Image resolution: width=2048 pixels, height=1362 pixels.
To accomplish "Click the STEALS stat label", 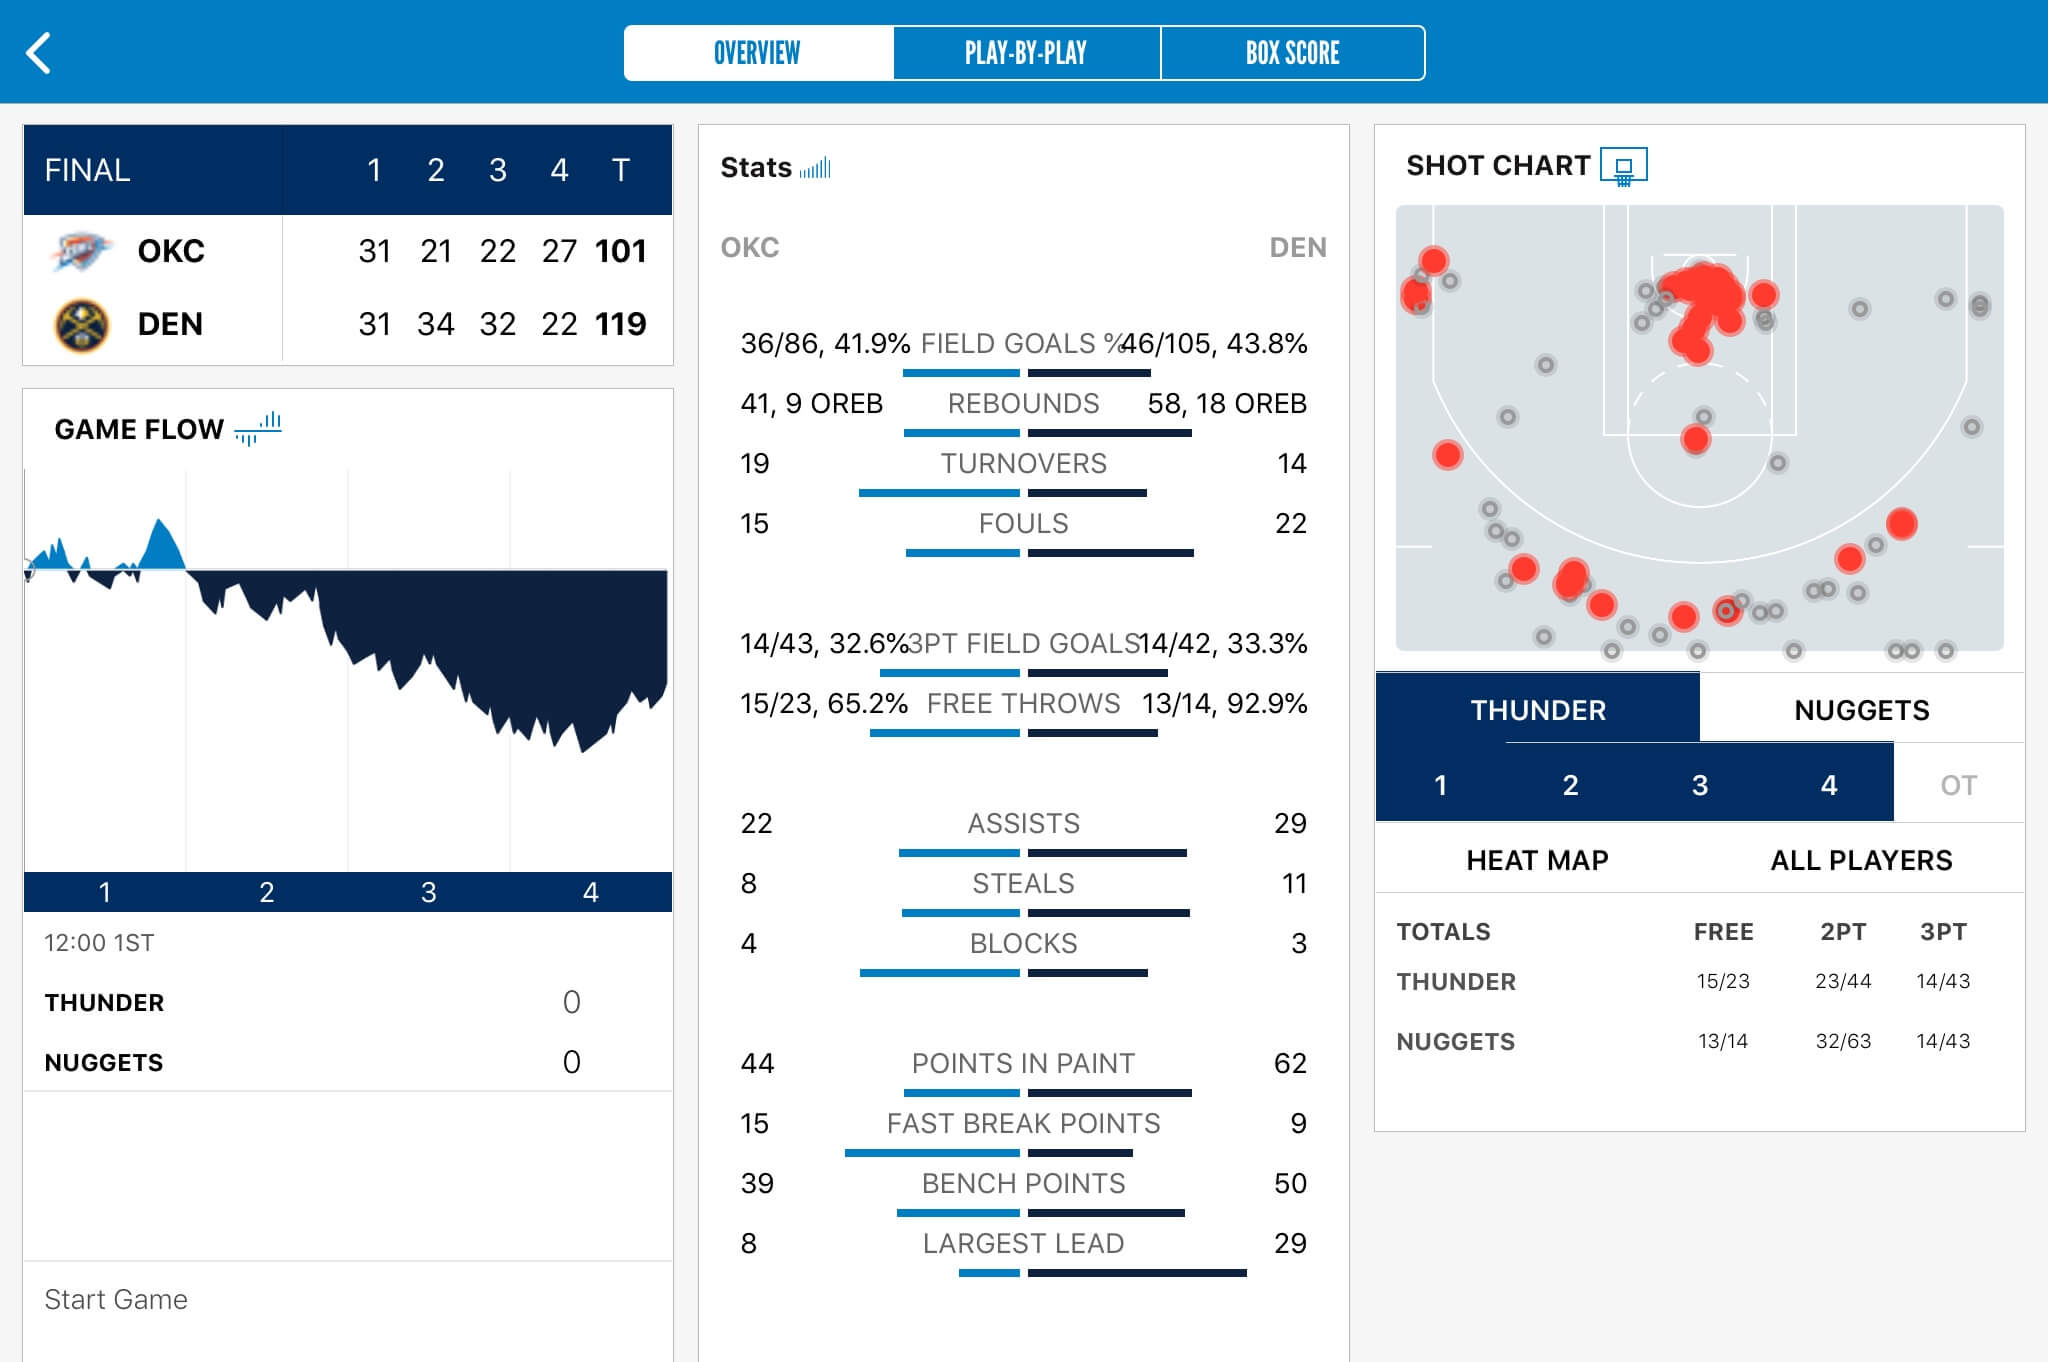I will (1024, 884).
